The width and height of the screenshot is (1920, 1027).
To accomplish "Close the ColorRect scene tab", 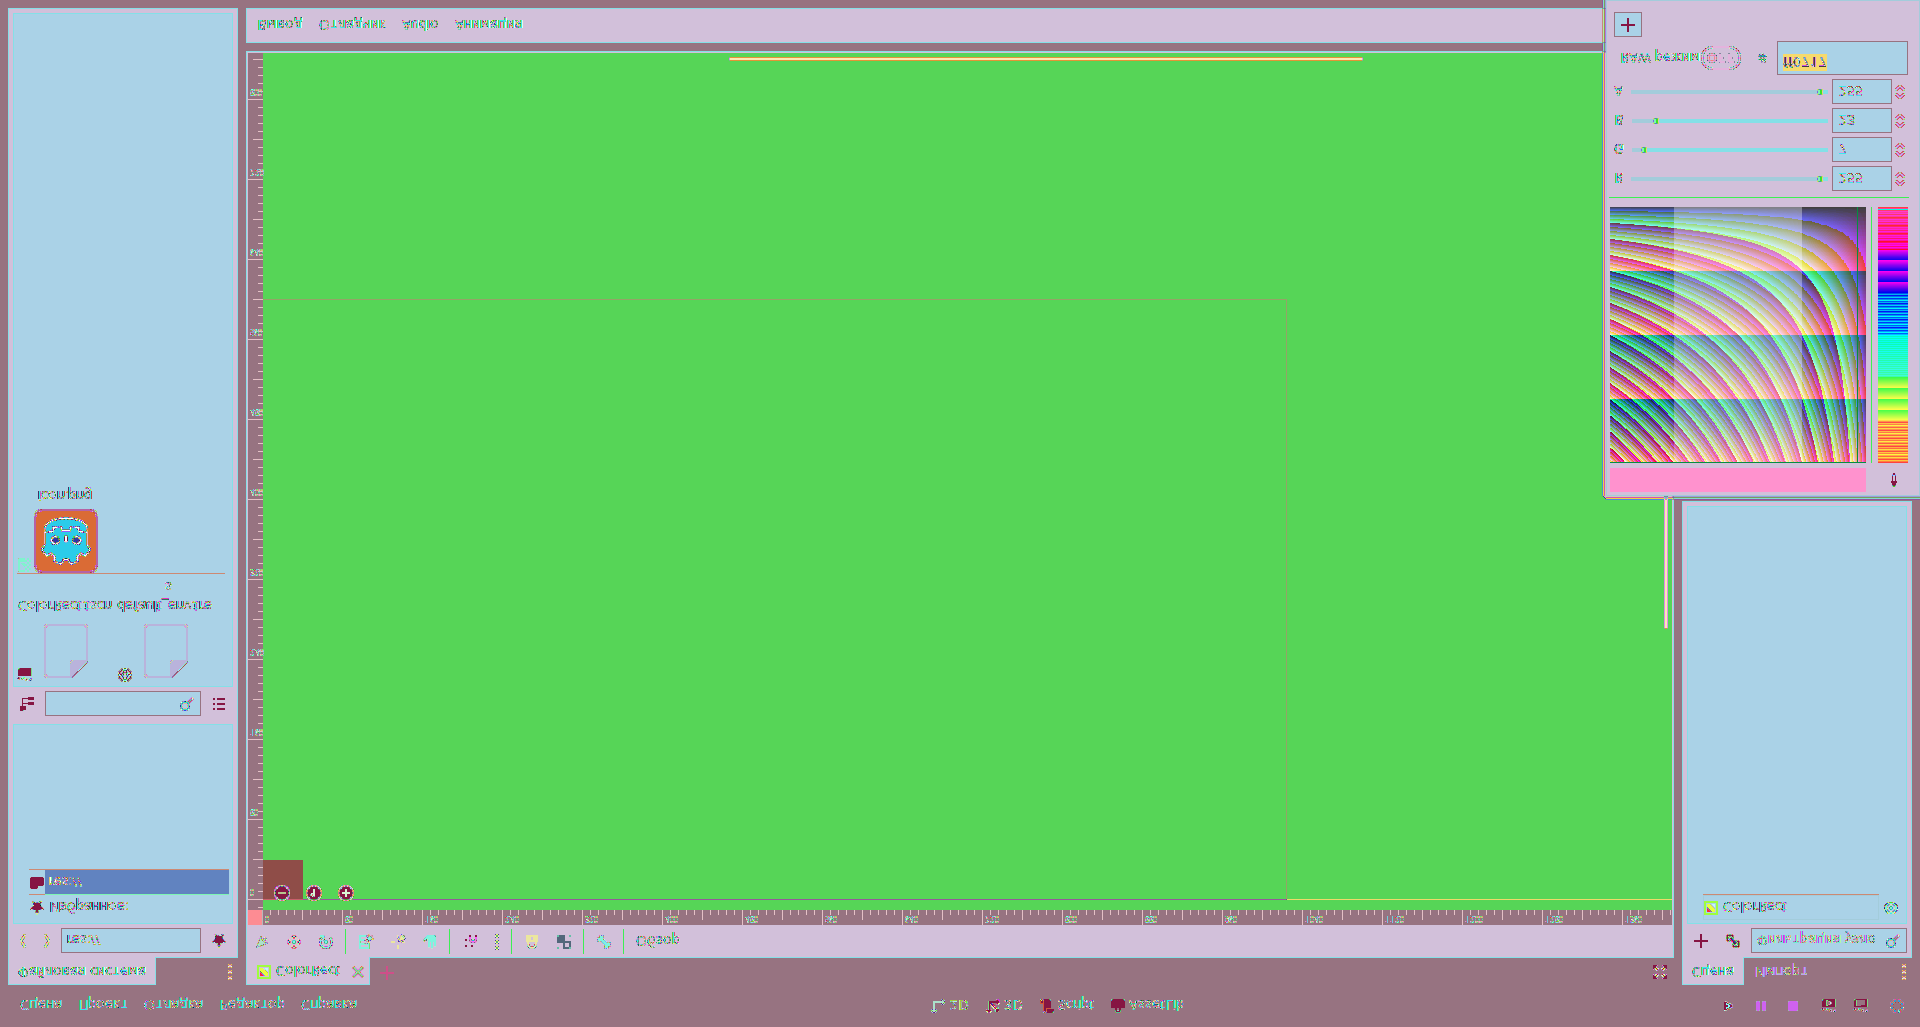I will pyautogui.click(x=358, y=972).
